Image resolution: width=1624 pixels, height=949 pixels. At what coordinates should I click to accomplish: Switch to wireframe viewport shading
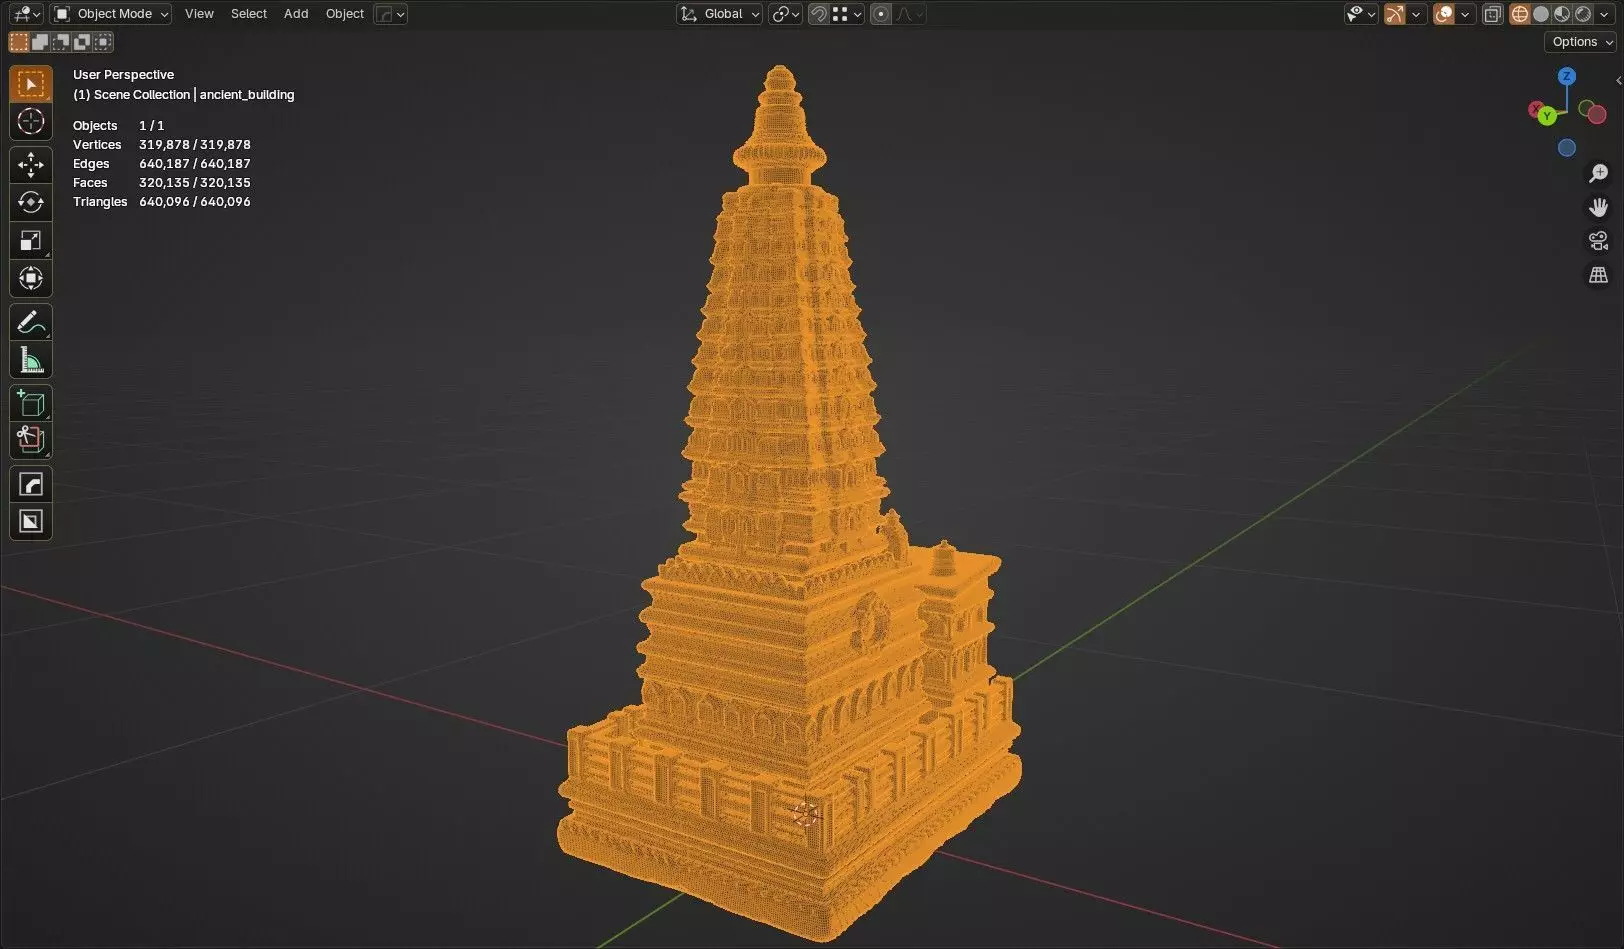tap(1520, 14)
